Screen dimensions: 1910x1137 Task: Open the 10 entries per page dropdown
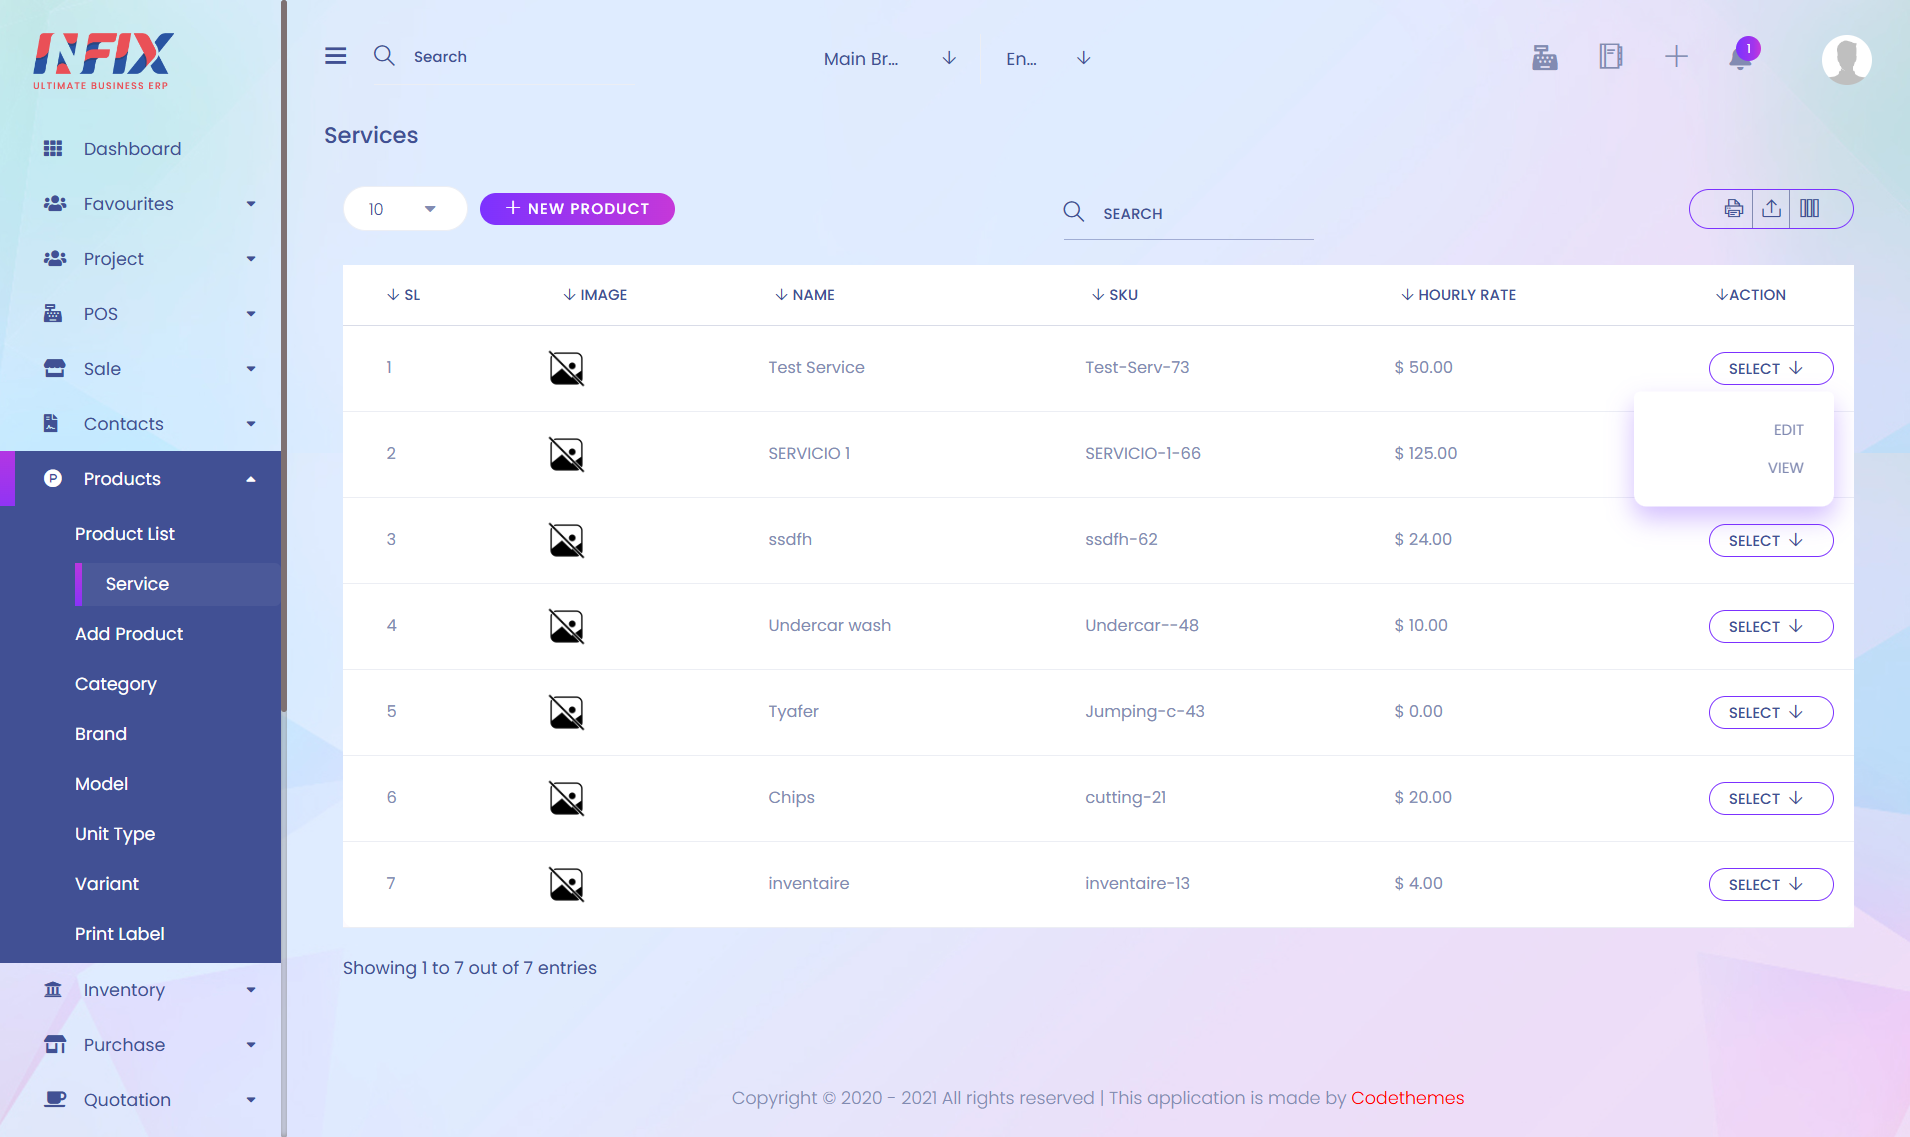(x=405, y=208)
